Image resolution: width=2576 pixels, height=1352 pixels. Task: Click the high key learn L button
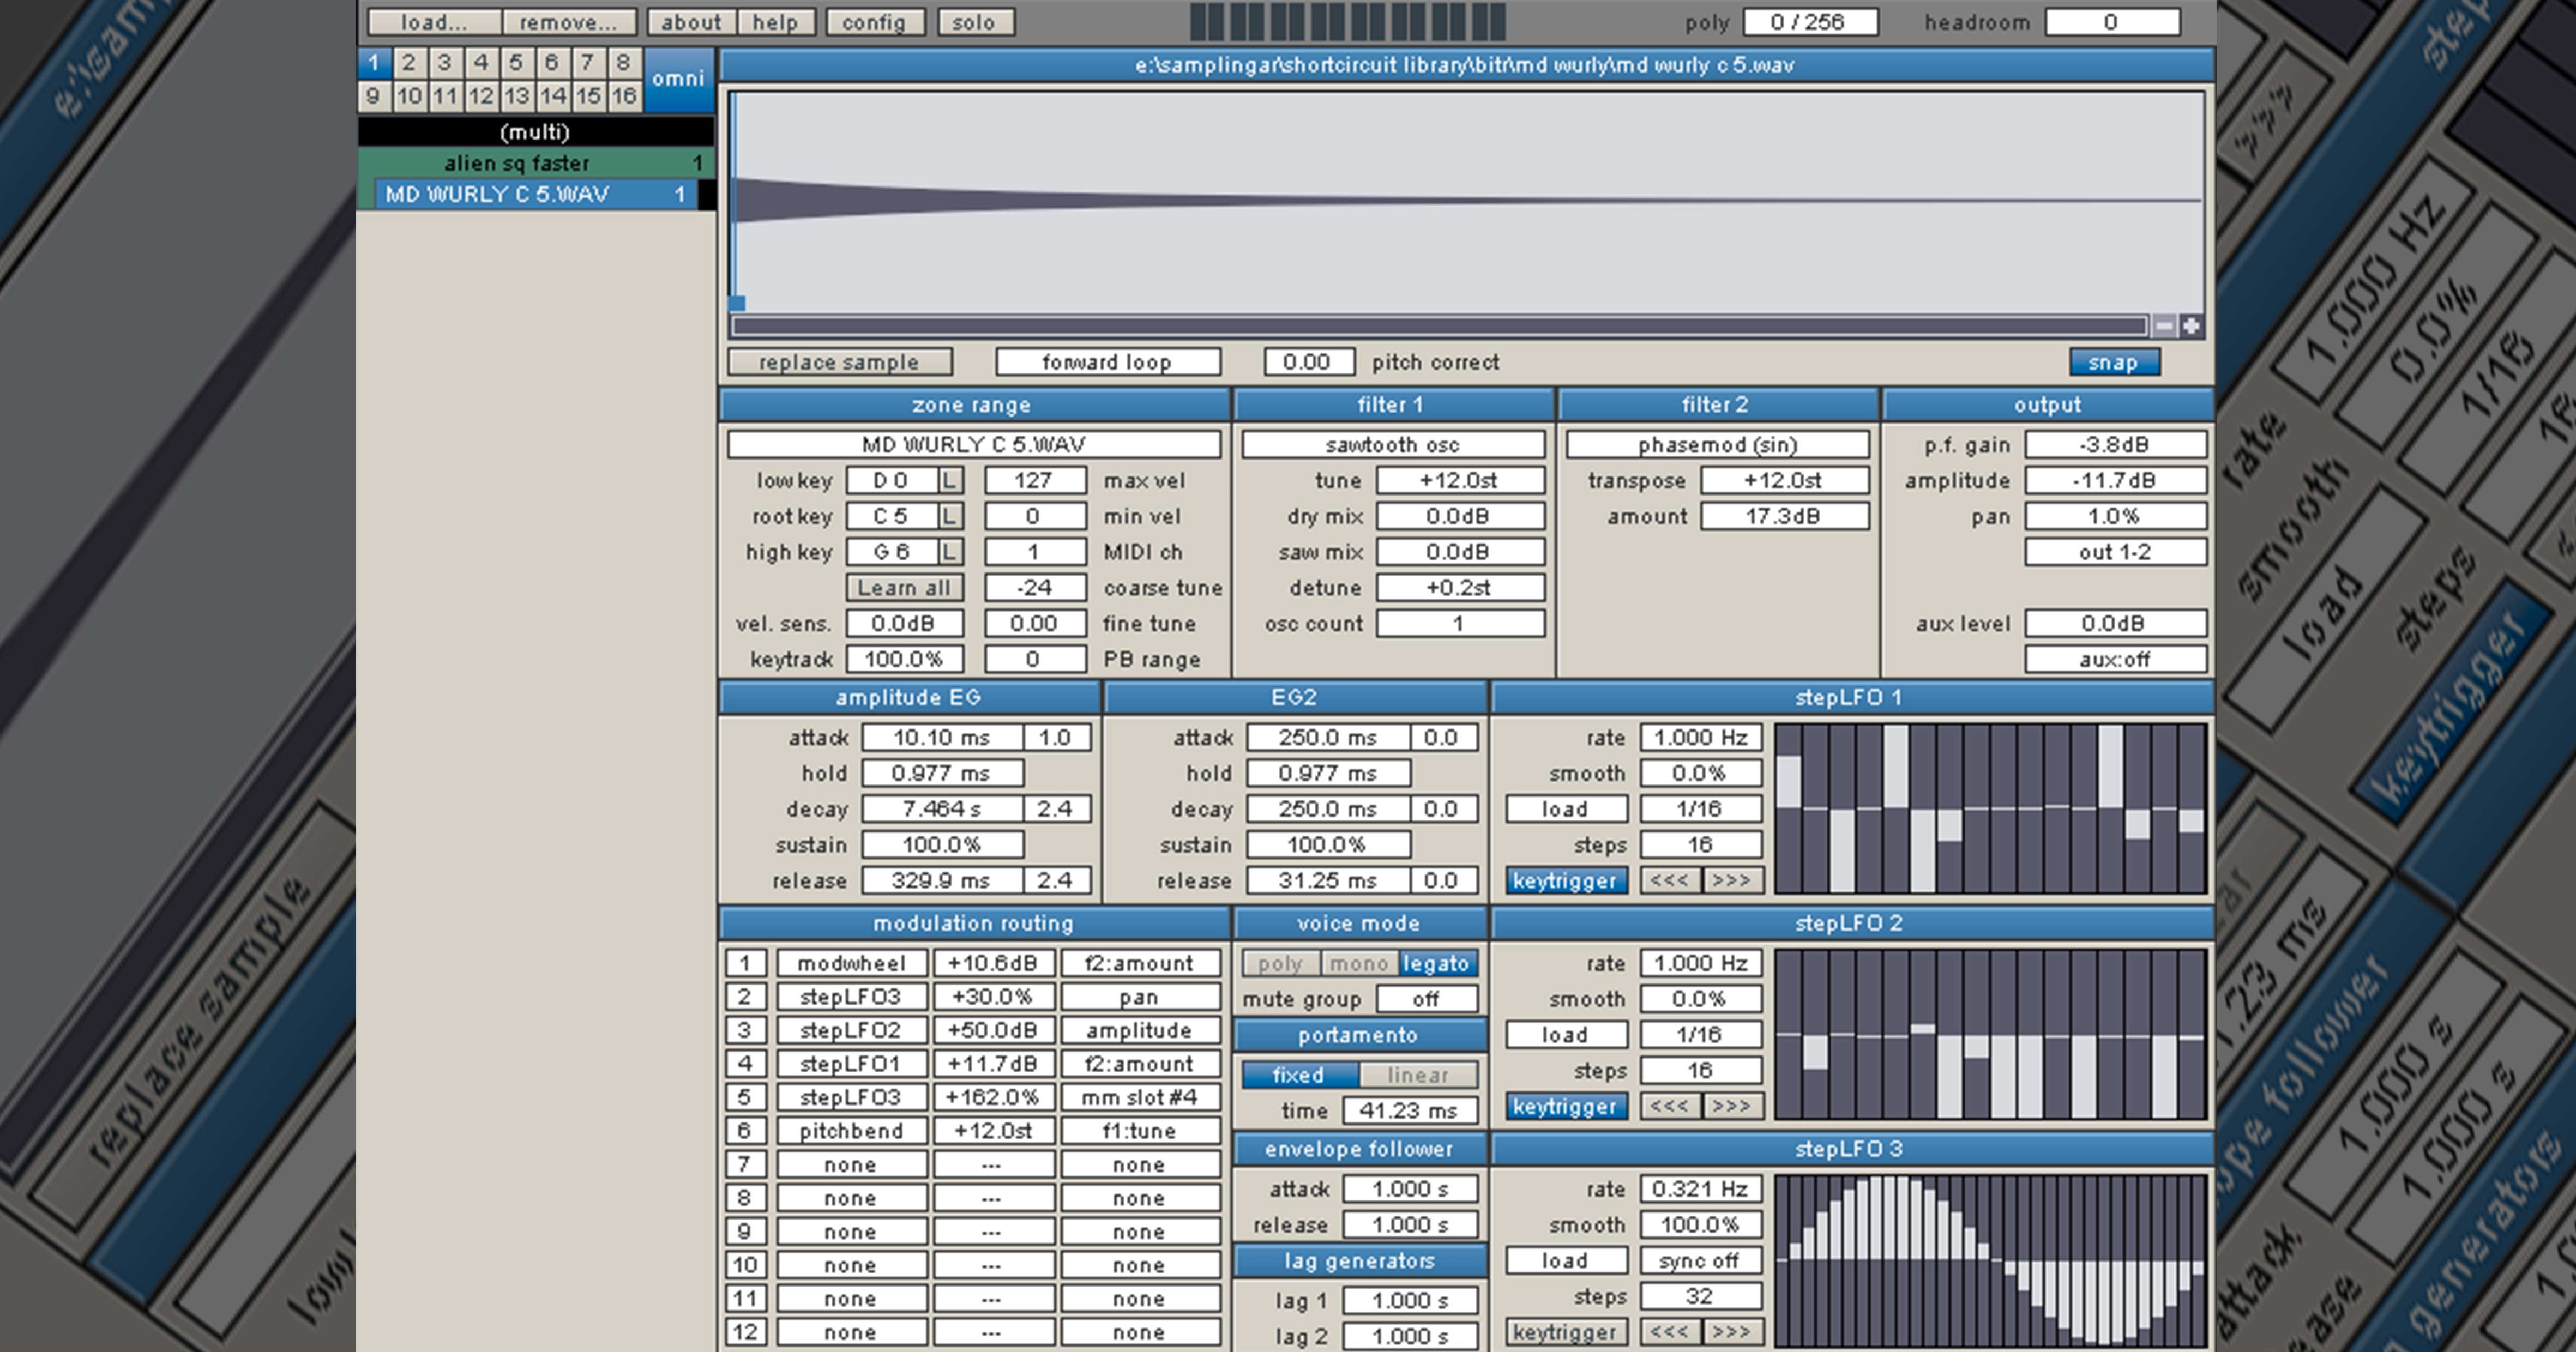pos(950,552)
